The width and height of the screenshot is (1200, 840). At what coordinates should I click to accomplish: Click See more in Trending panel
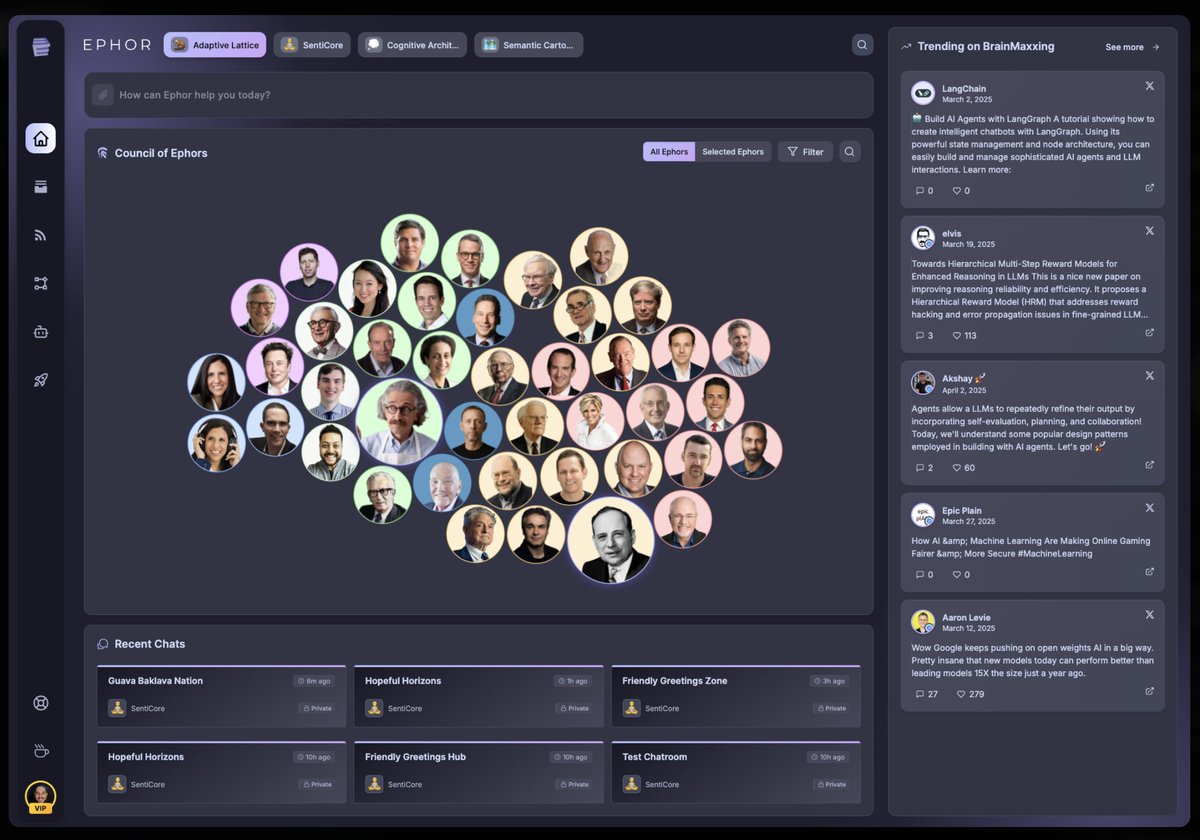[1132, 47]
